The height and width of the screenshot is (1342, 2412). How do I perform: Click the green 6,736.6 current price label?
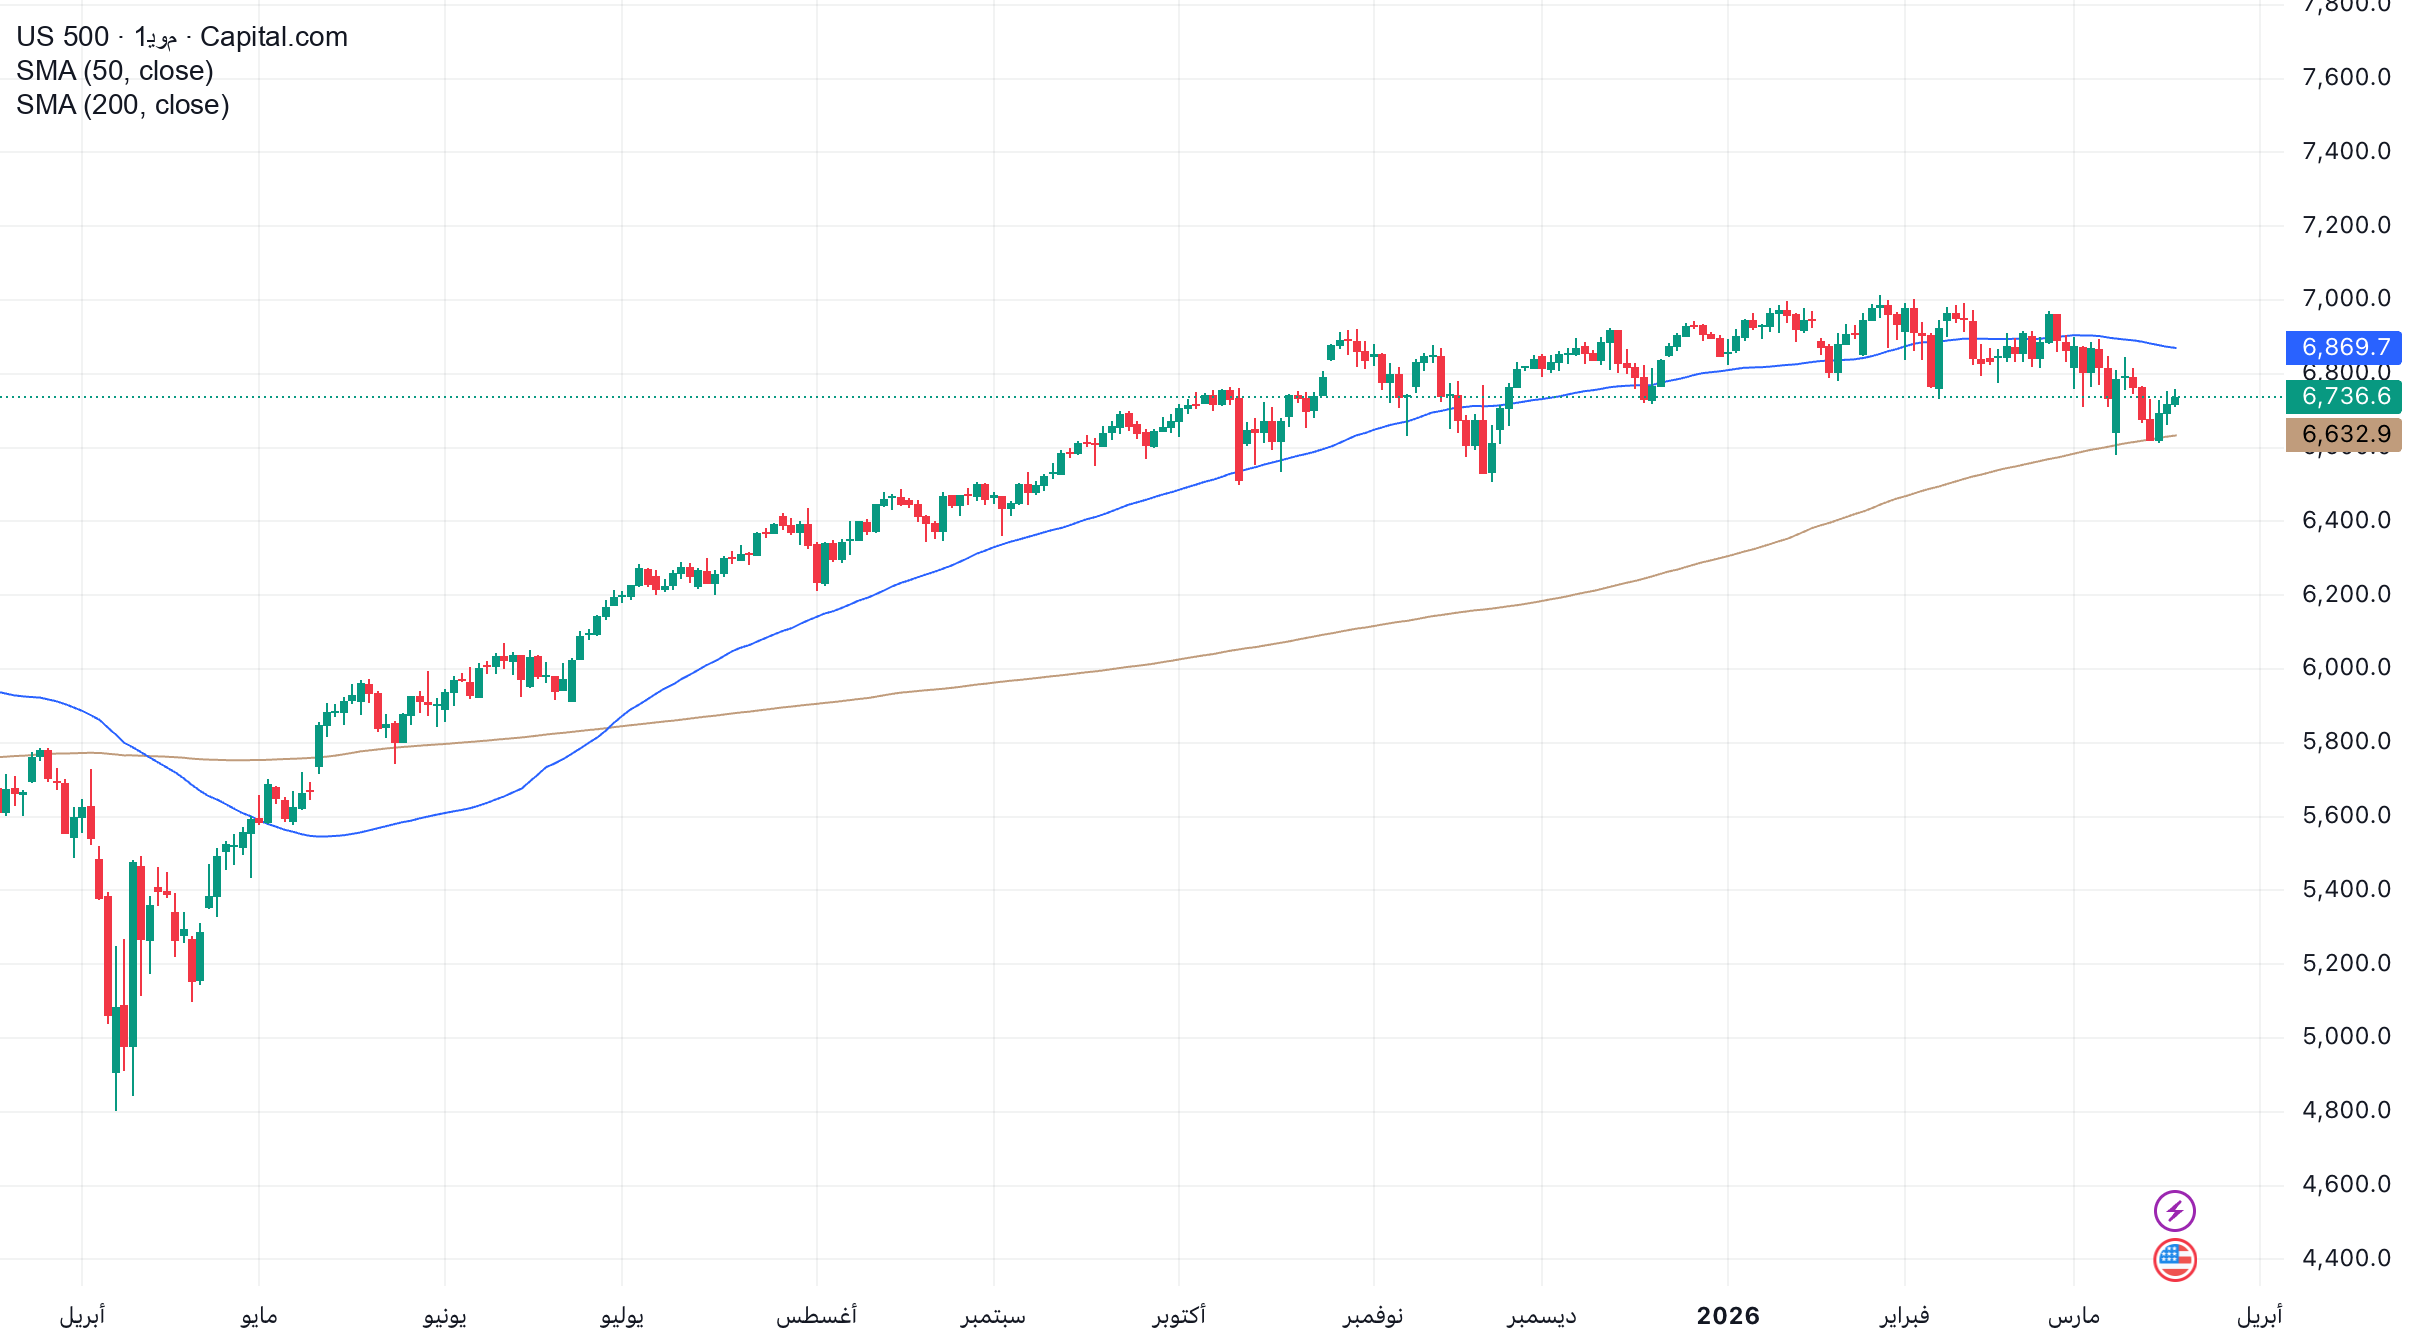(x=2344, y=396)
